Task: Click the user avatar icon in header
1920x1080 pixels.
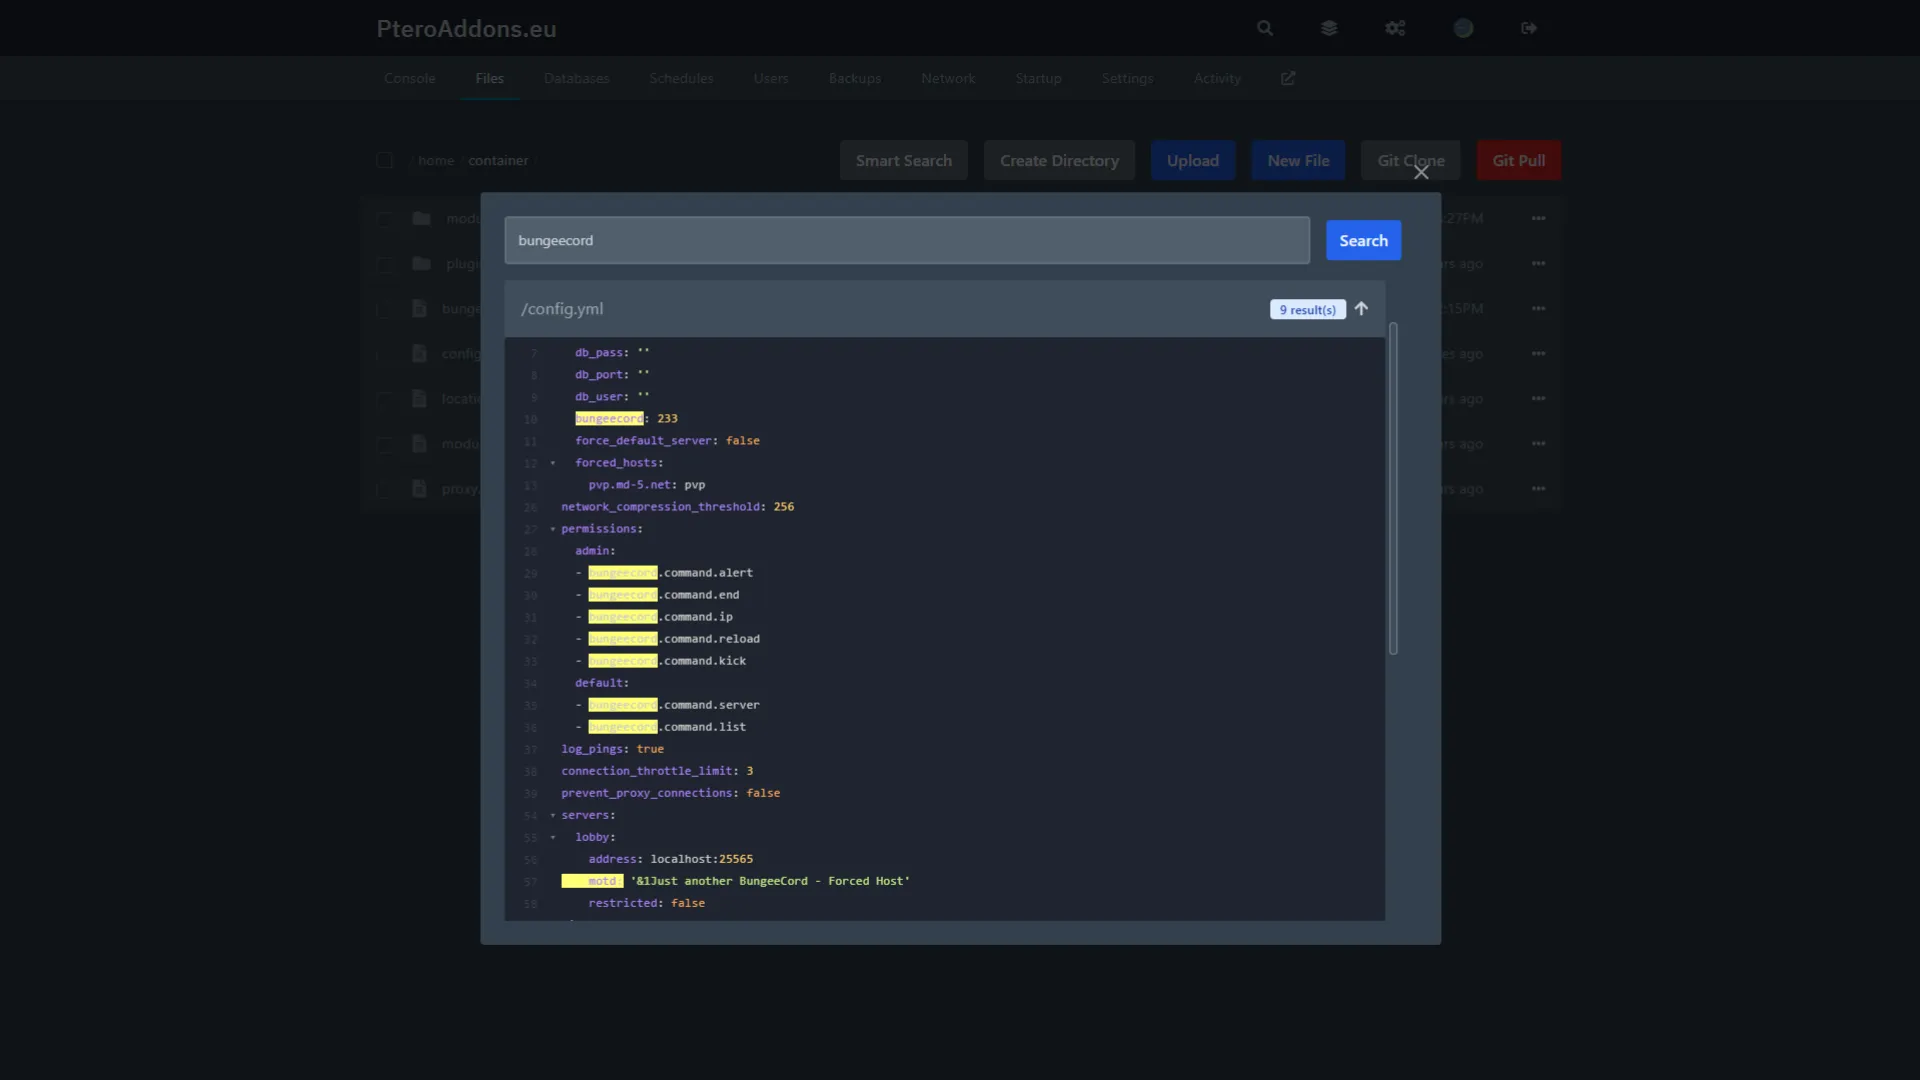Action: click(1463, 28)
